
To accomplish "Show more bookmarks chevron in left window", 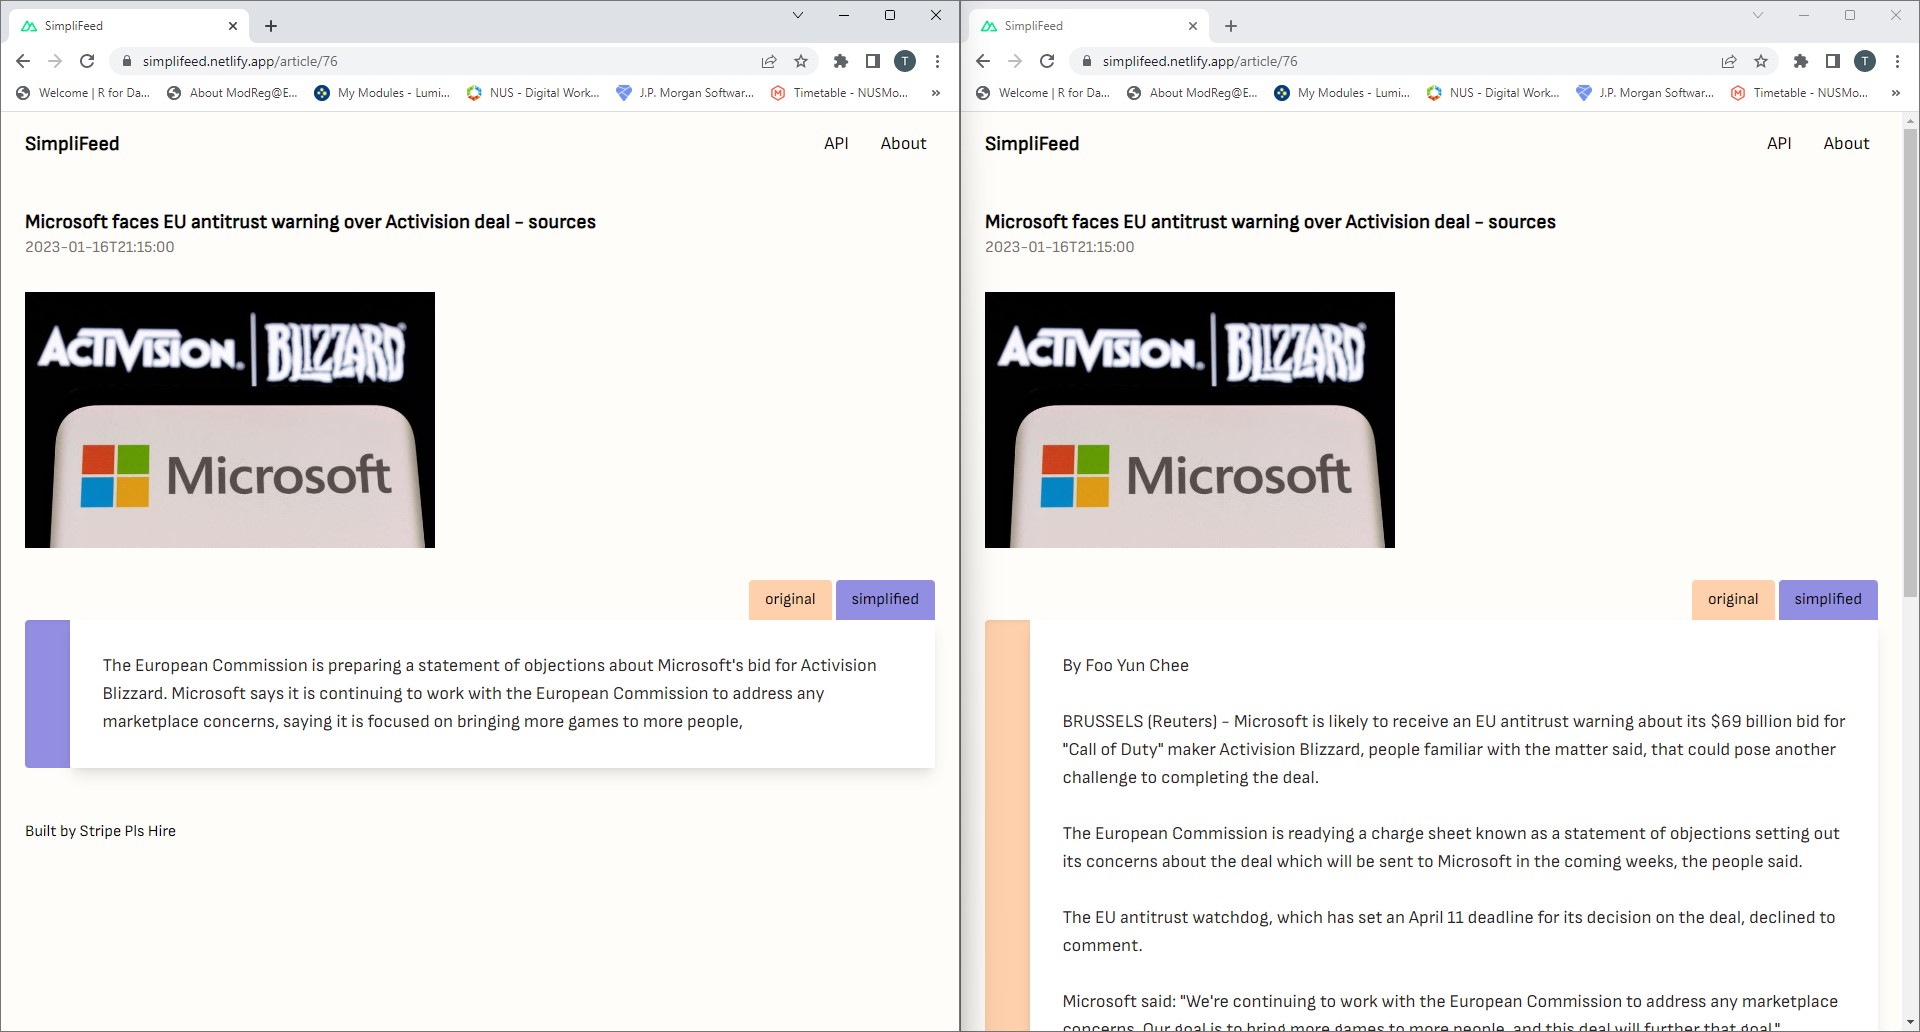I will pos(936,93).
